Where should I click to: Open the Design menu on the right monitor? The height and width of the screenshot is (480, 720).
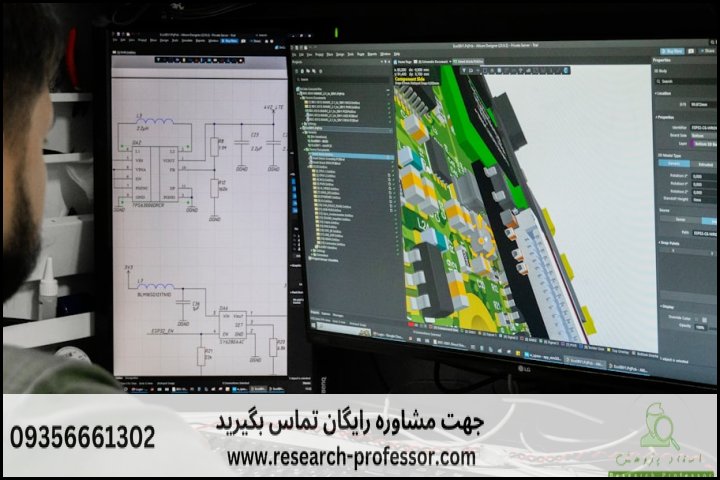340,54
